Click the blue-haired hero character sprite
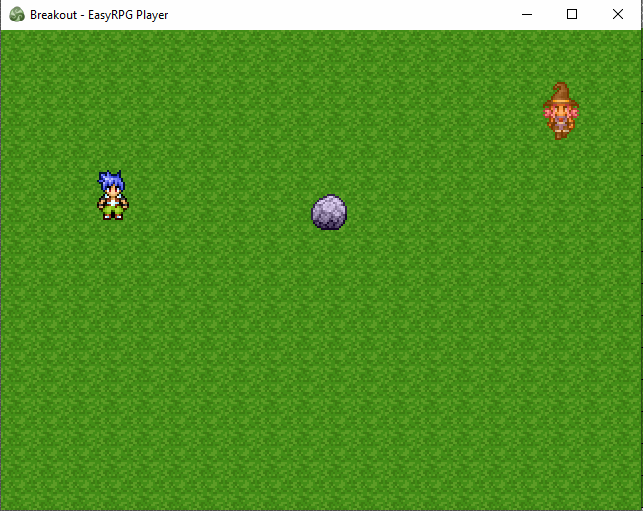The image size is (643, 511). [113, 195]
